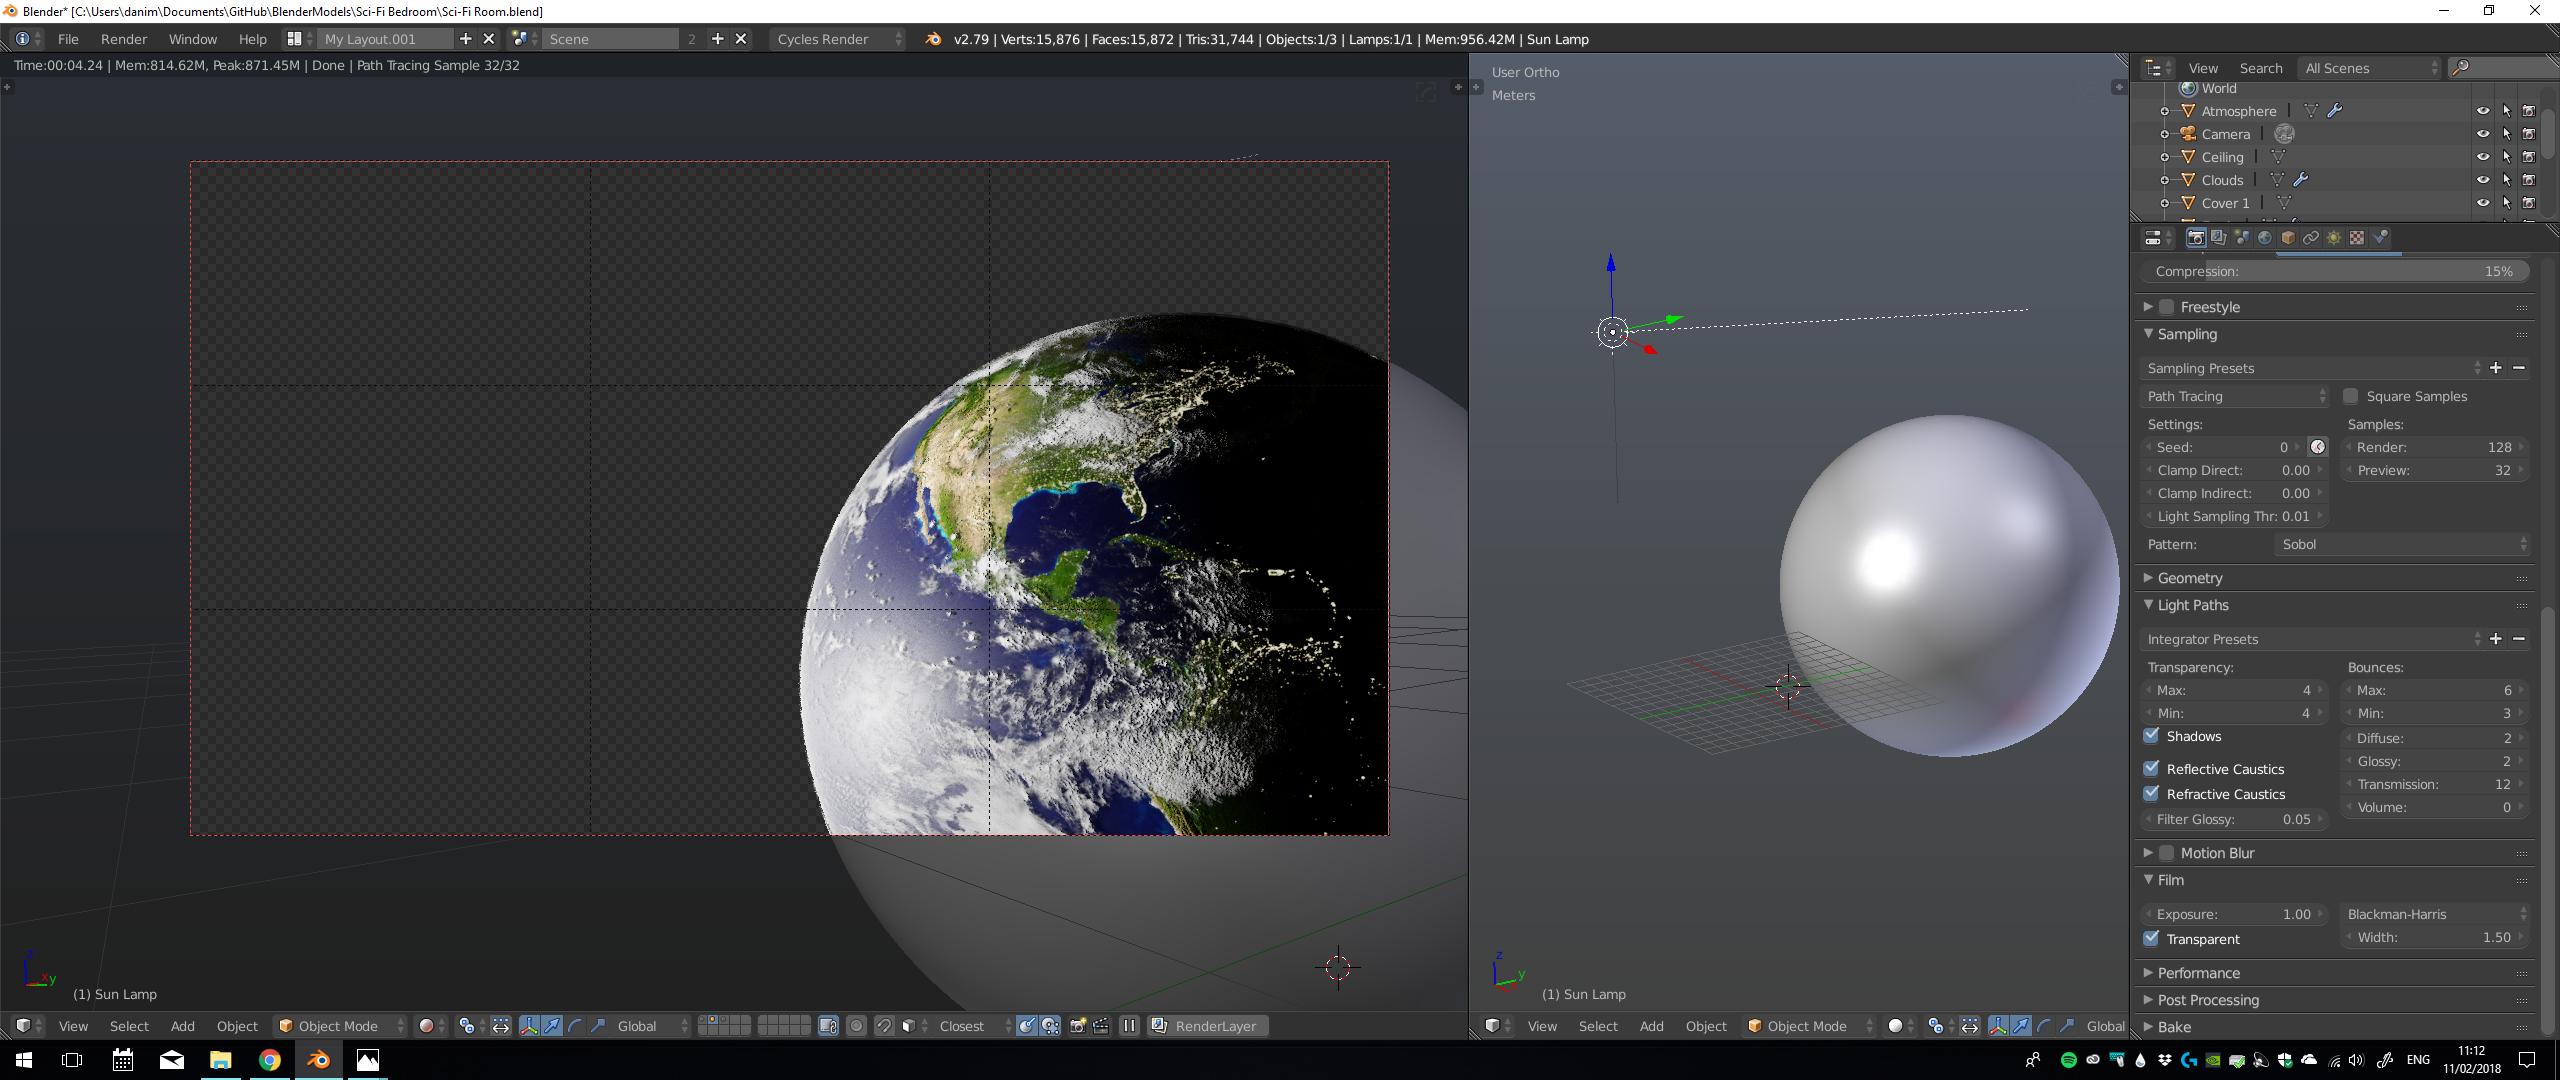Toggle Shadows checkbox in Light Paths
The width and height of the screenshot is (2560, 1080).
(2152, 736)
